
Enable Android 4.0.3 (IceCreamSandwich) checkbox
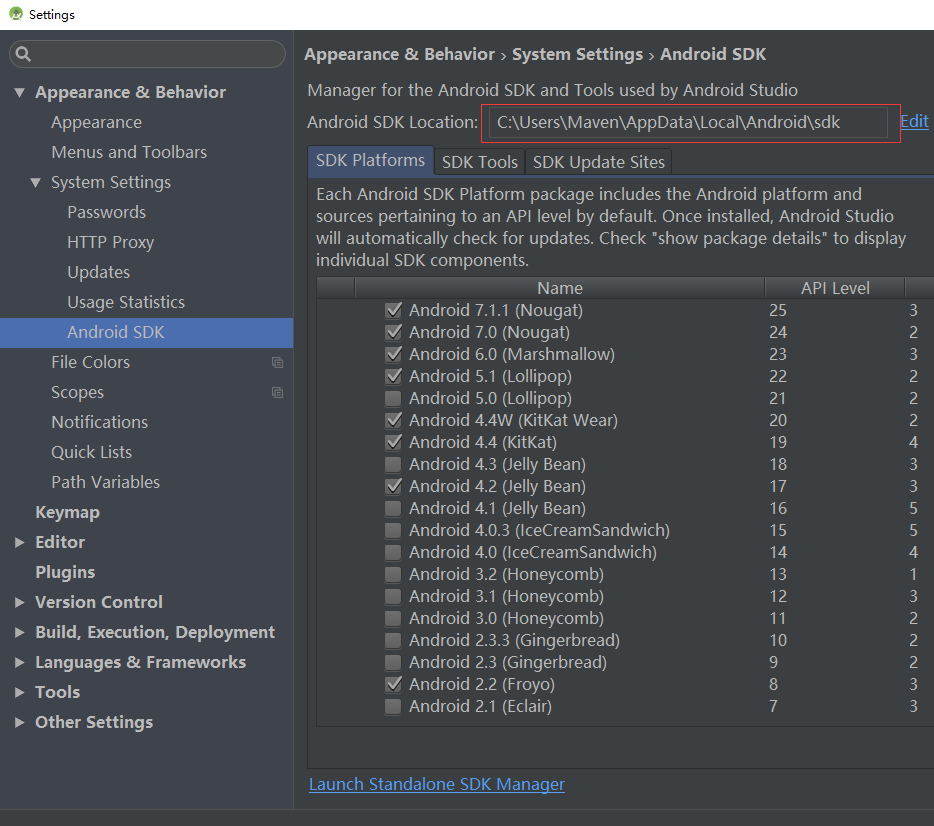(393, 531)
